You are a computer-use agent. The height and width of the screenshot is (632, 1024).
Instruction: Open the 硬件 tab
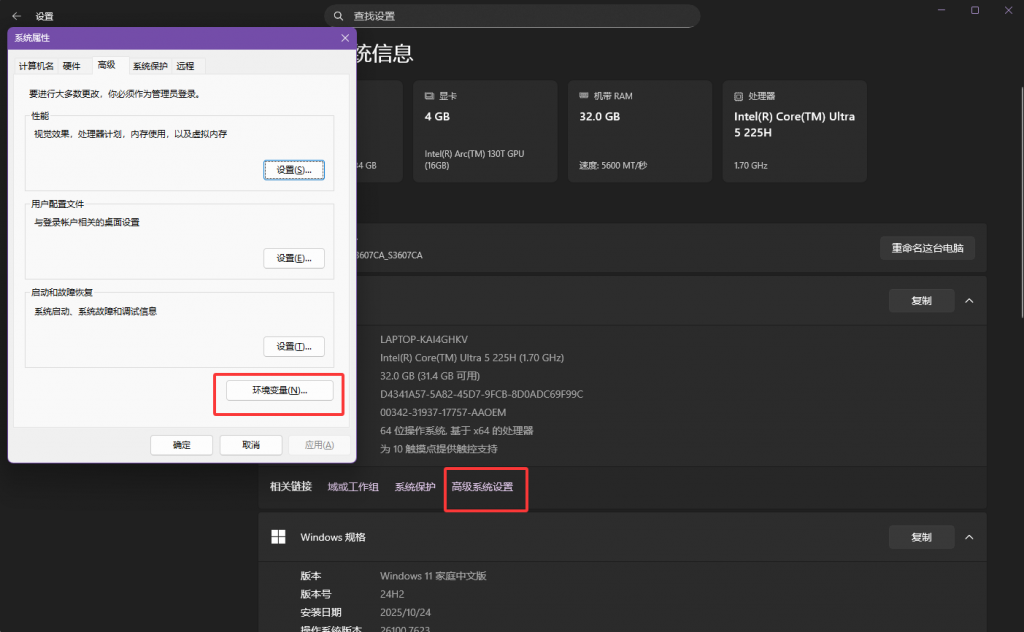click(72, 66)
